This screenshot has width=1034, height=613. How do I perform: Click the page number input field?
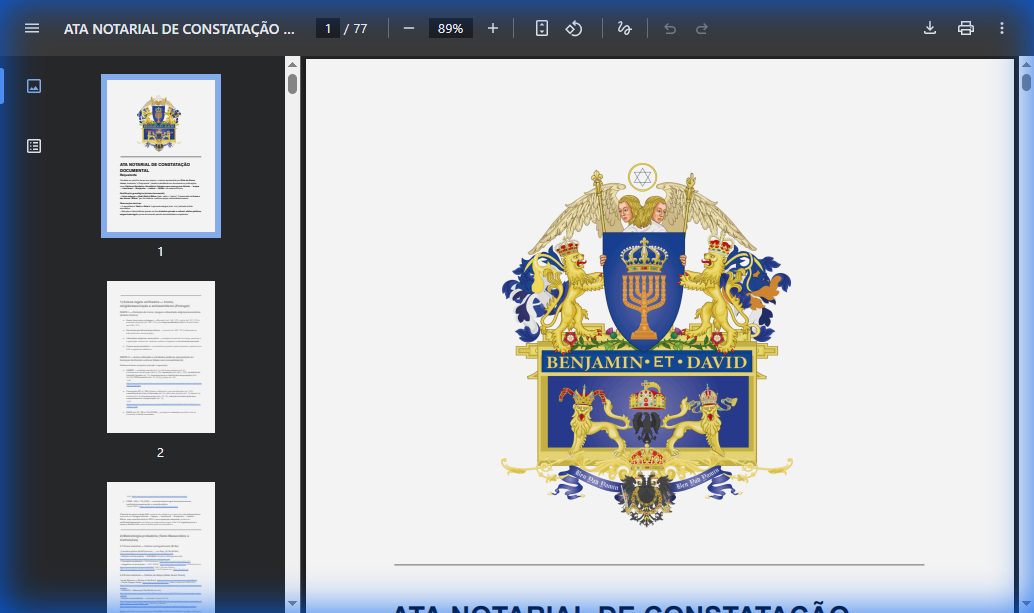327,28
